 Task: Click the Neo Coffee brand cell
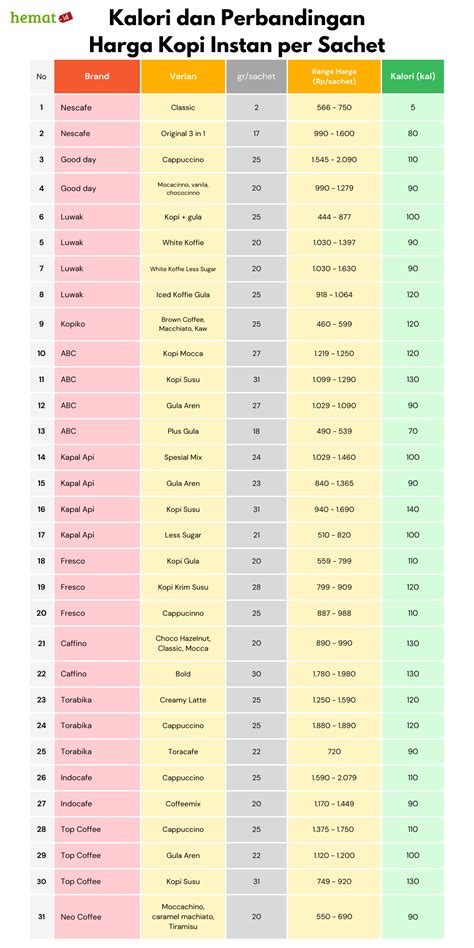97,917
